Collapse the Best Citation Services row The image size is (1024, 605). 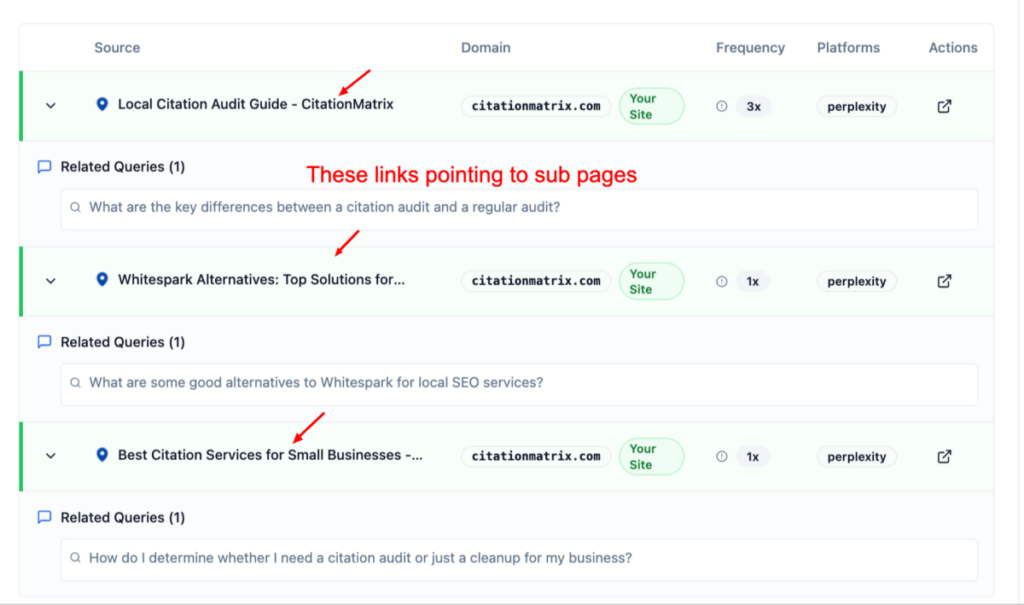[50, 456]
